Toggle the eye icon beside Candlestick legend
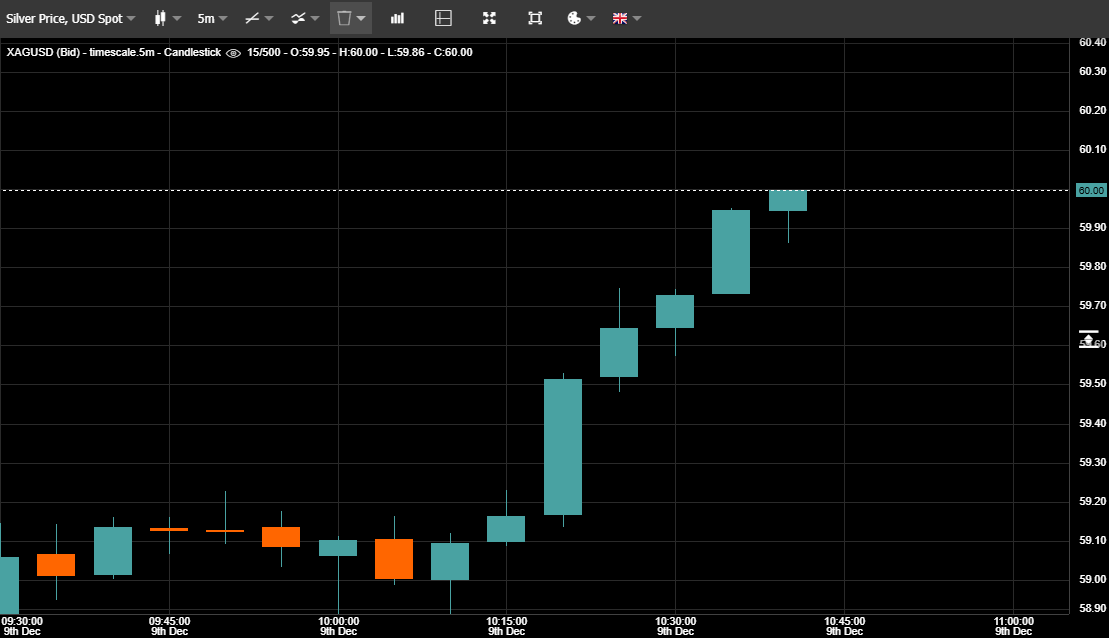Image resolution: width=1109 pixels, height=638 pixels. (233, 53)
